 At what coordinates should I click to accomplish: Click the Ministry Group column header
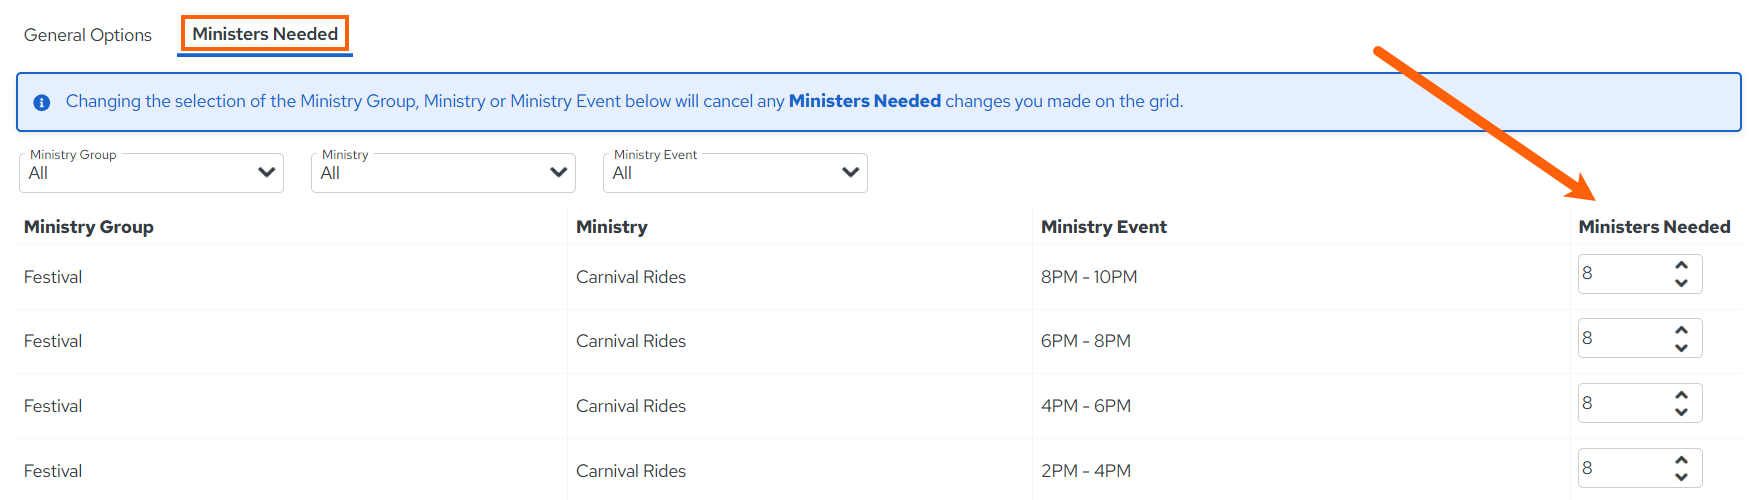(89, 227)
